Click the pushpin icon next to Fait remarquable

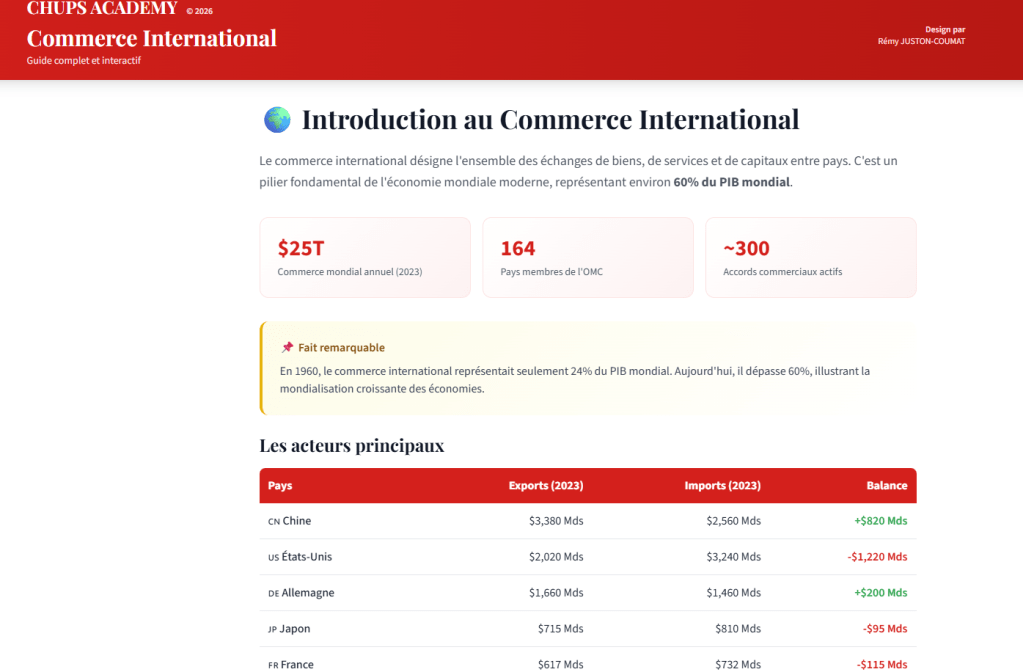[x=287, y=348]
